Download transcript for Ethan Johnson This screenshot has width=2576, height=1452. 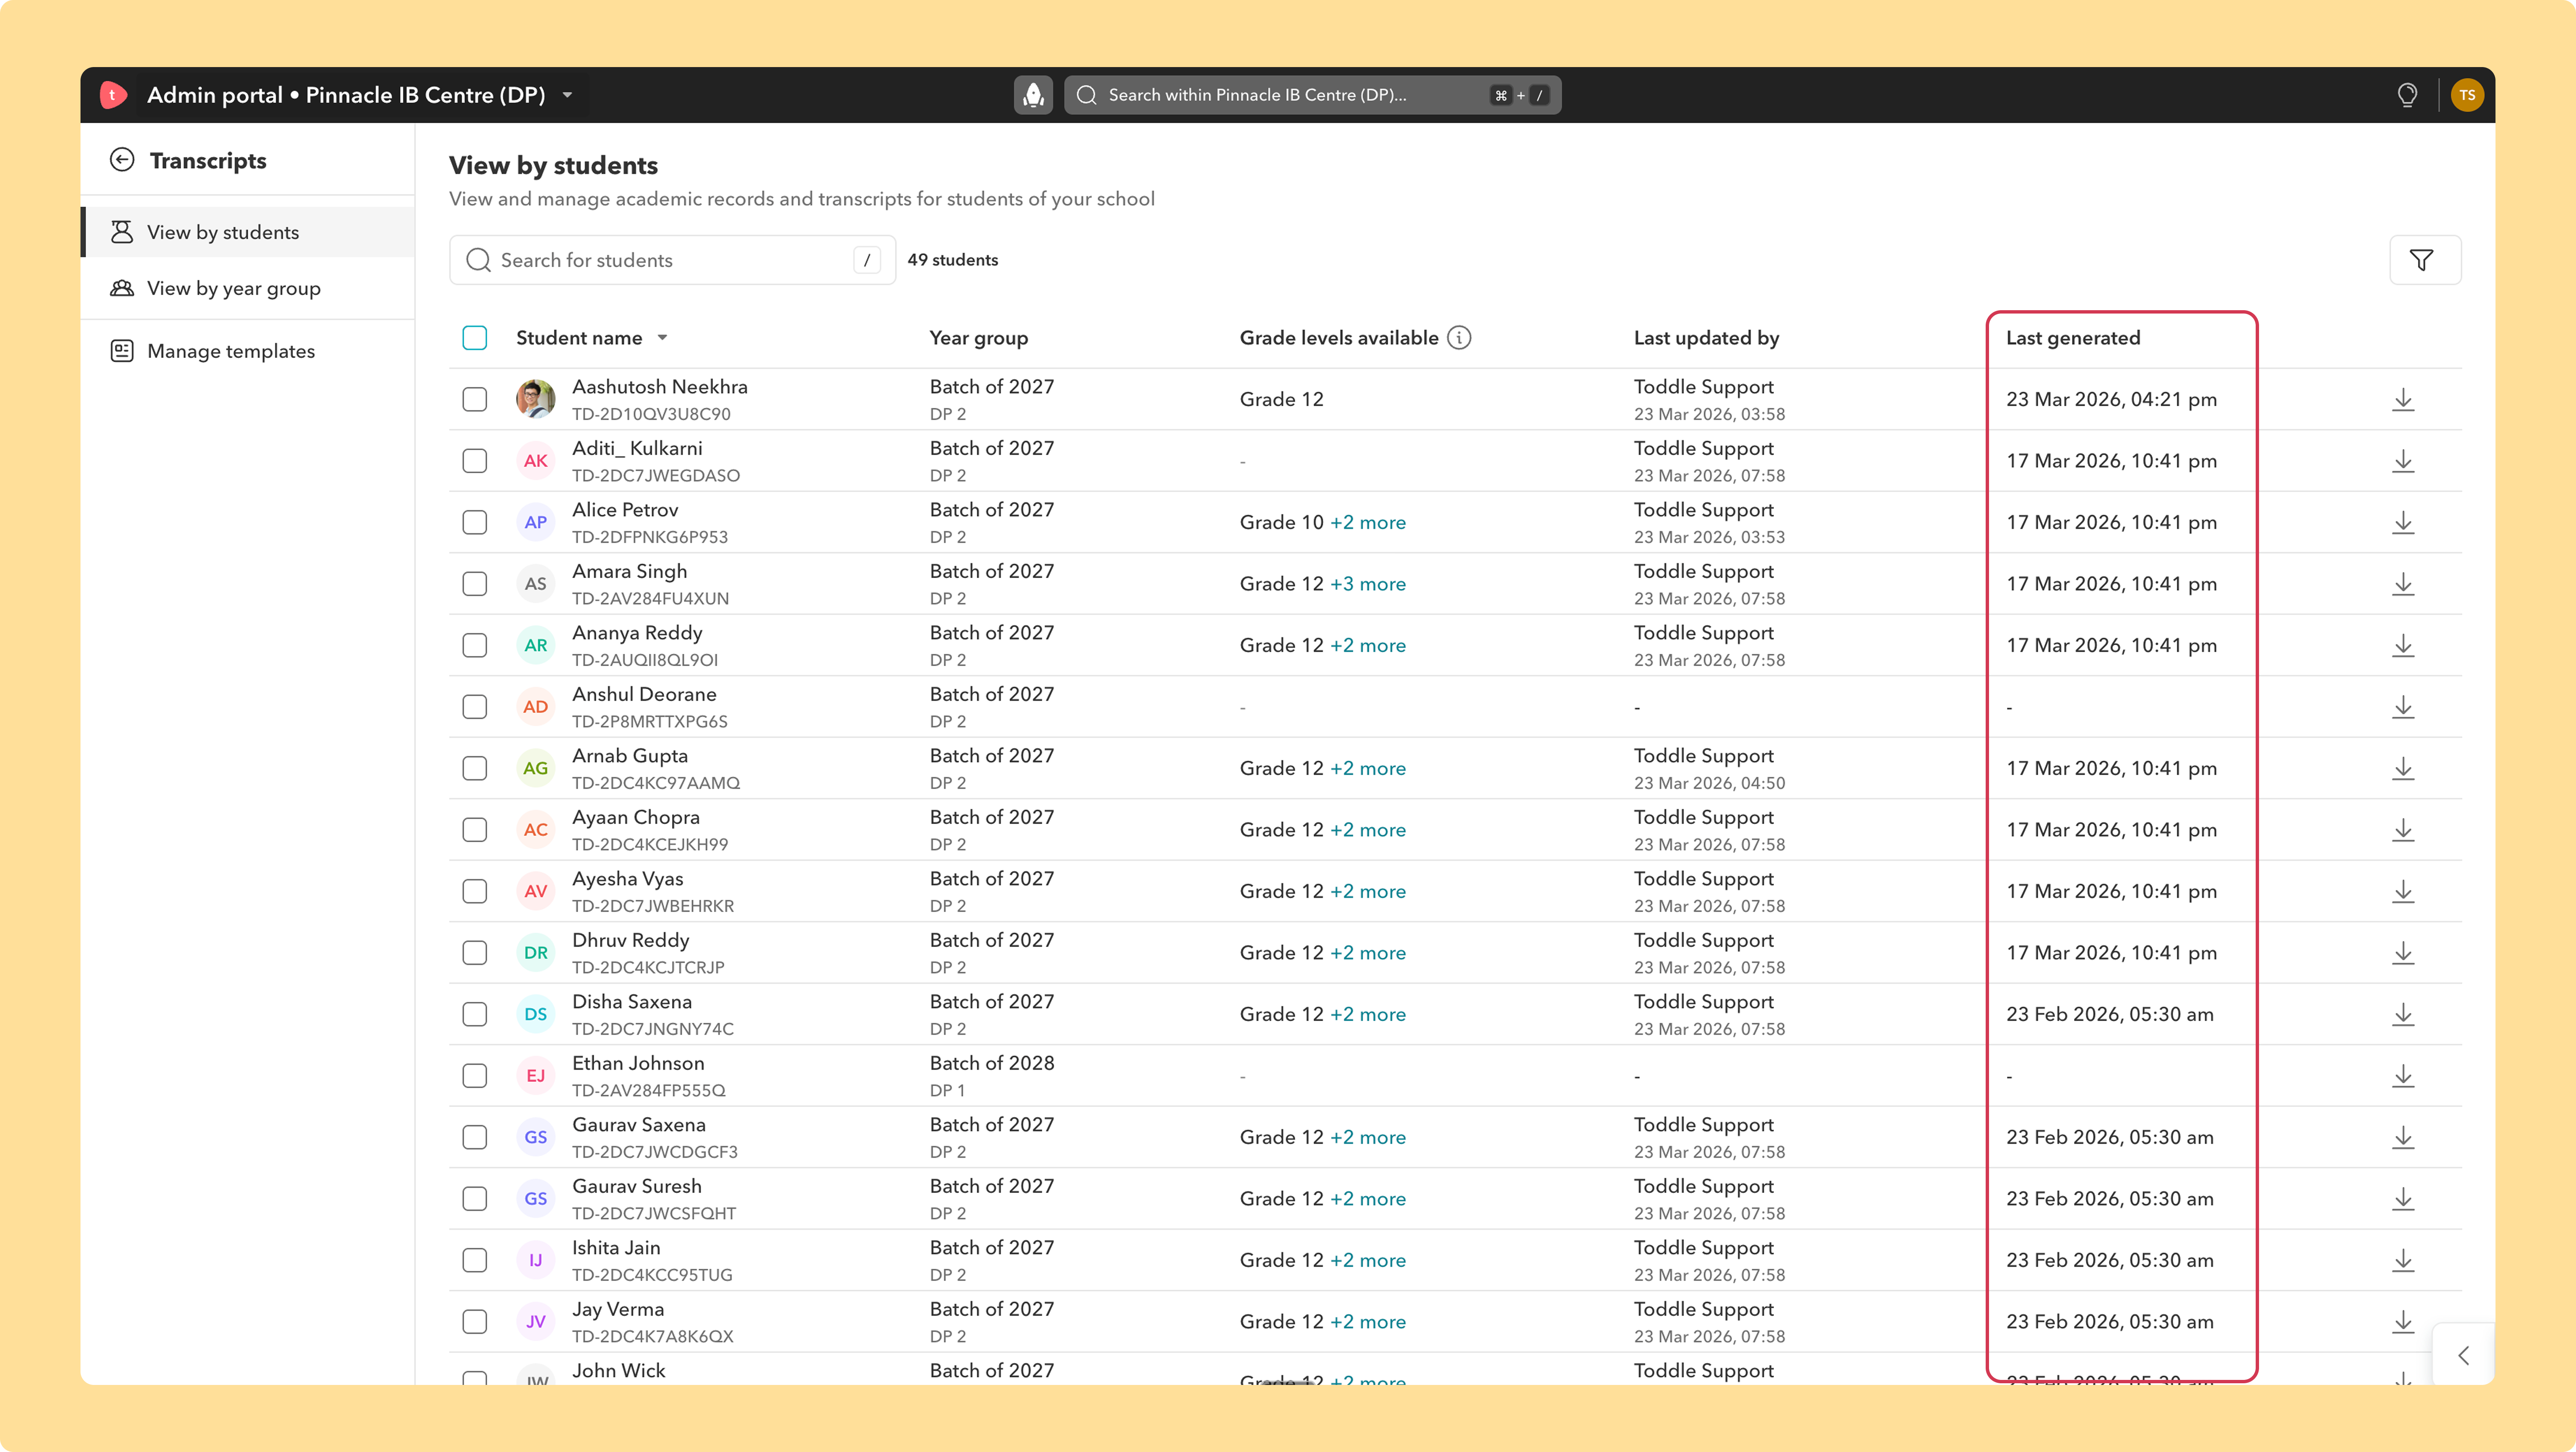click(2403, 1076)
